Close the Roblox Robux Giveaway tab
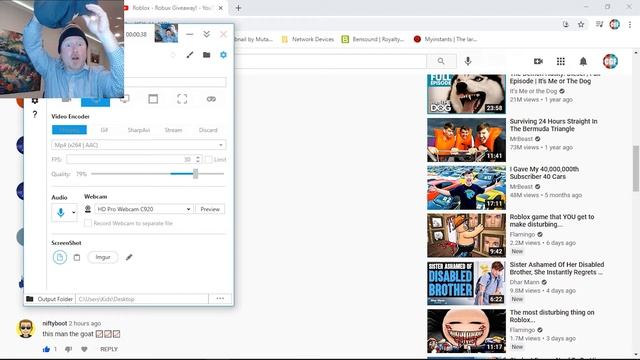The height and width of the screenshot is (360, 640). pos(221,8)
